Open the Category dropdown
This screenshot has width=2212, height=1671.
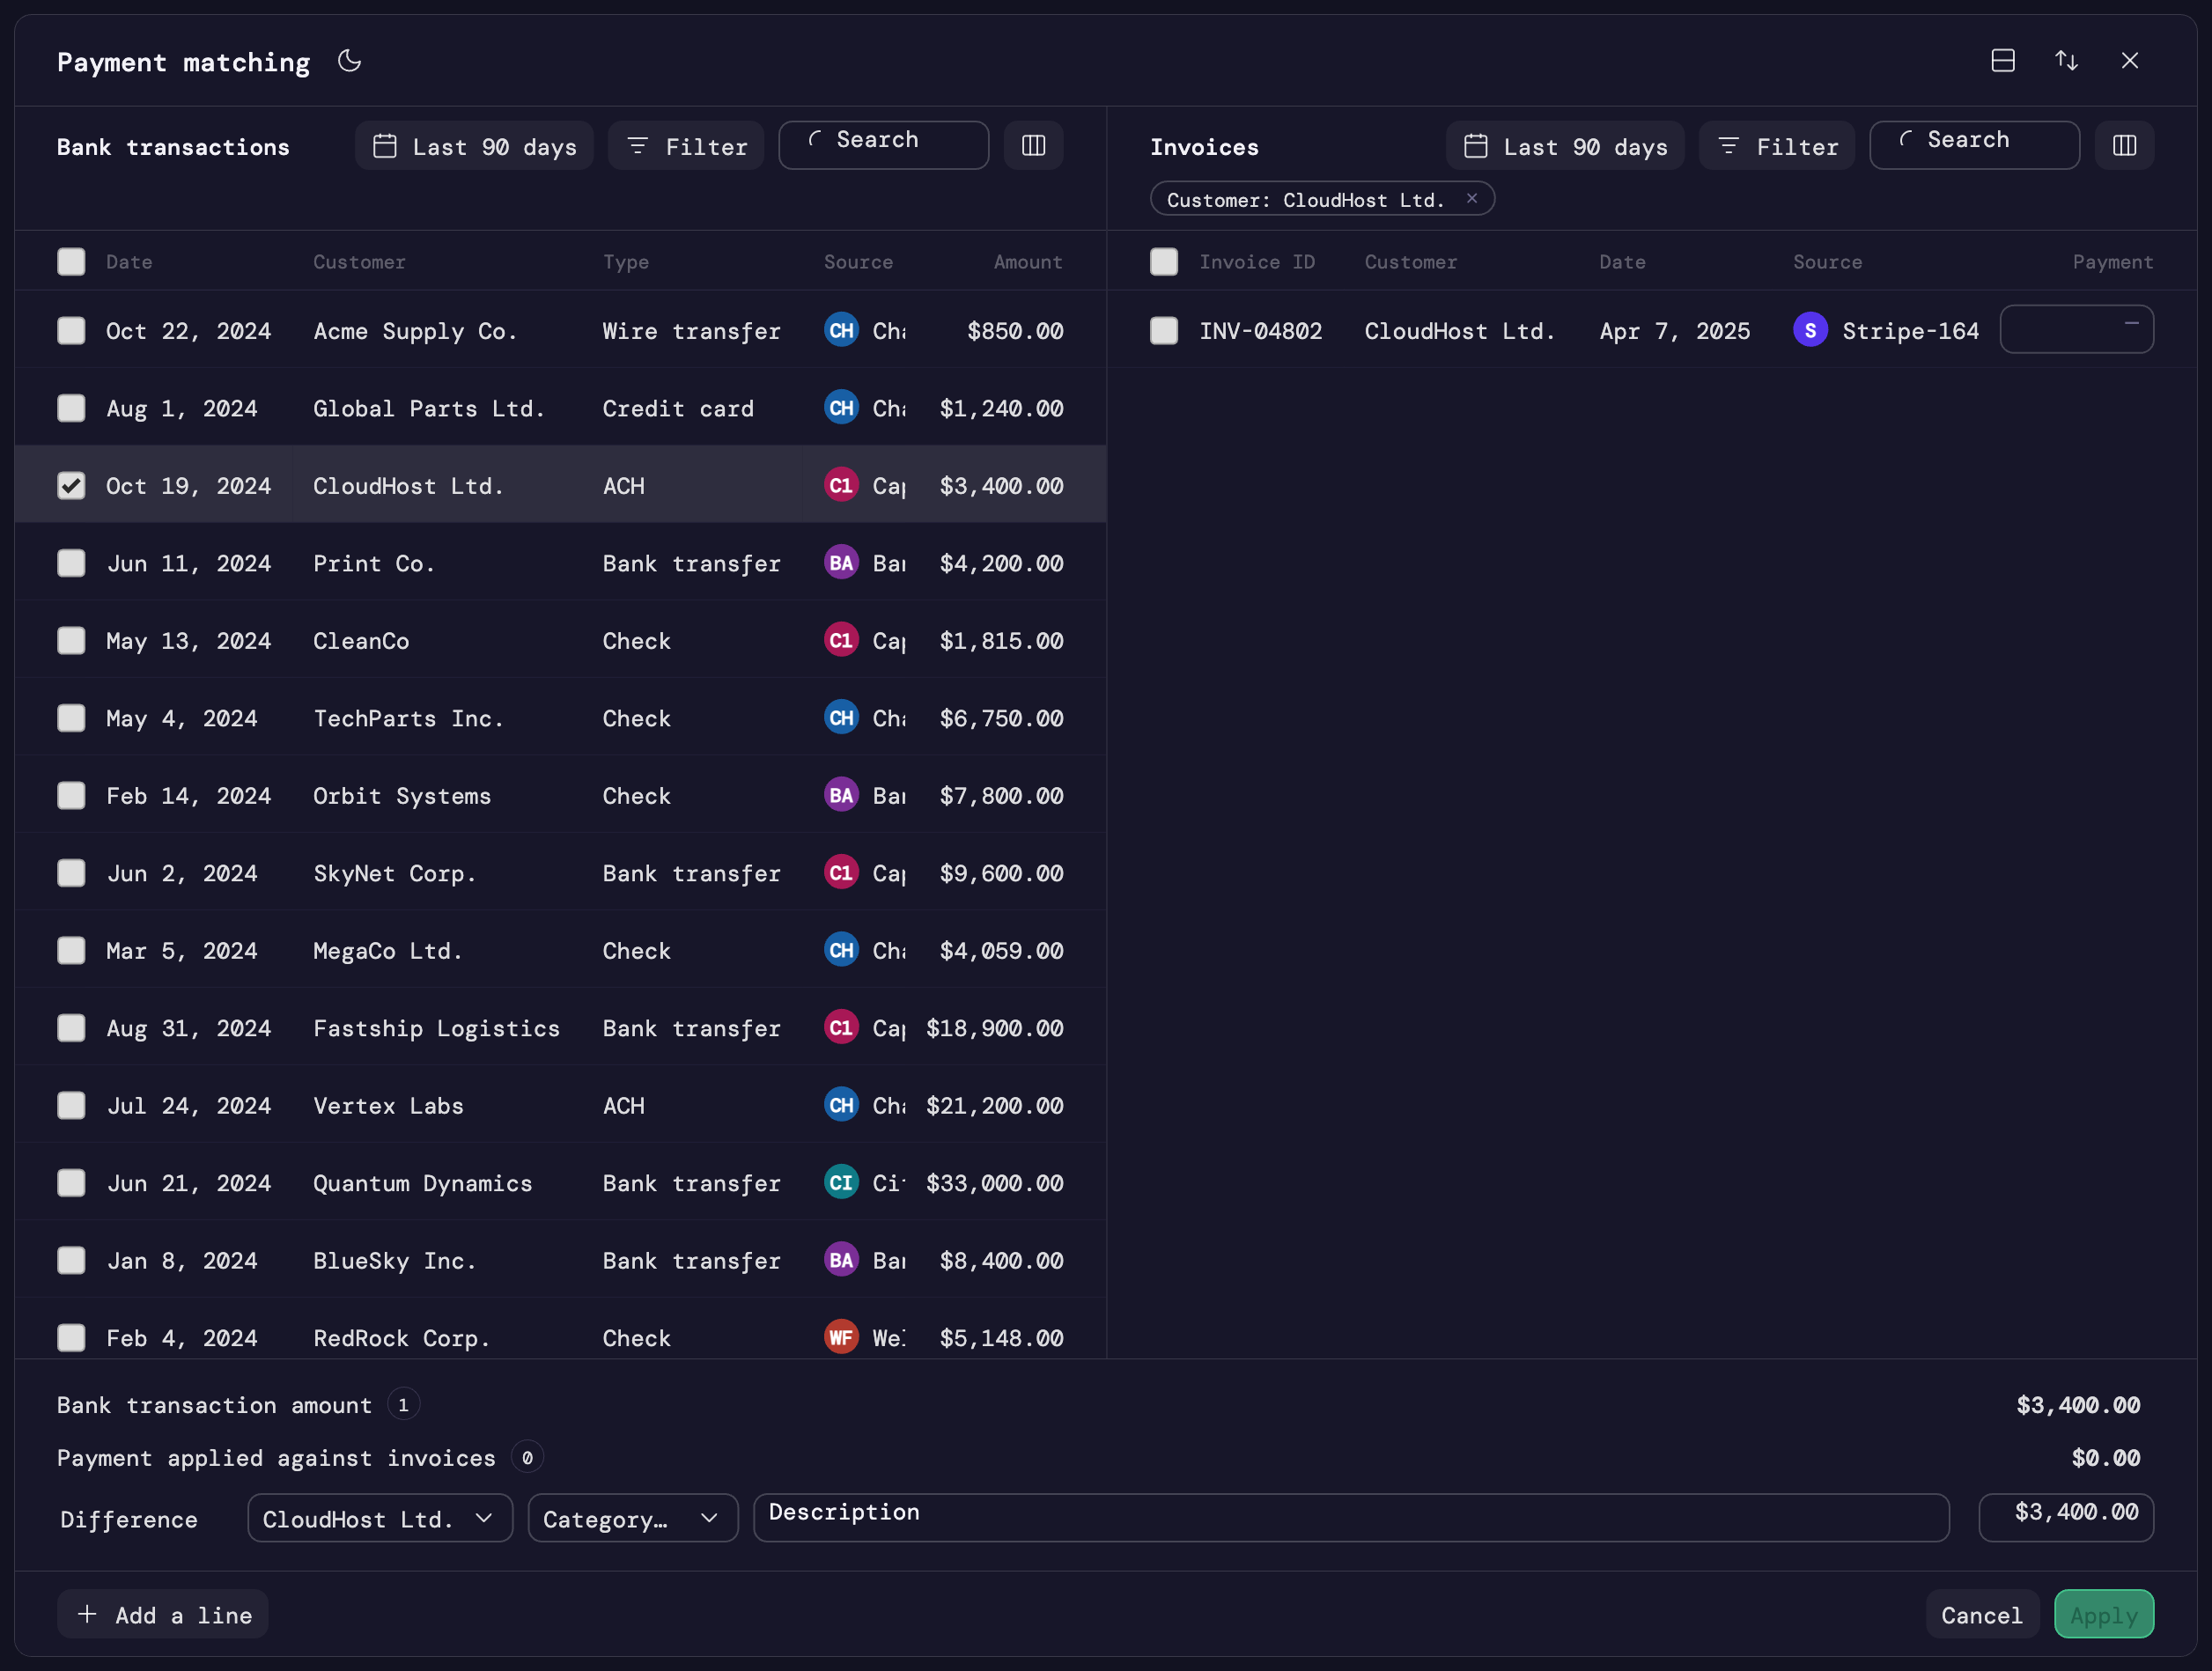click(x=633, y=1518)
